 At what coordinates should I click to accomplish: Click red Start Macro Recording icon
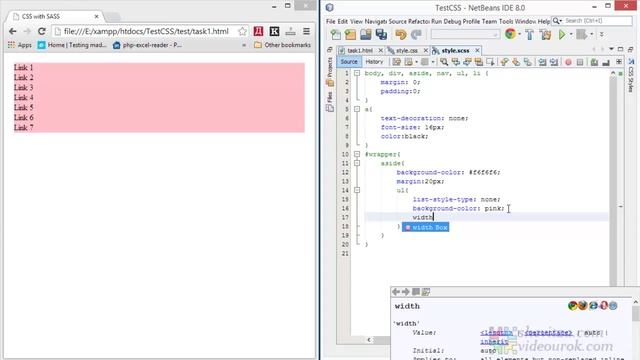(568, 62)
